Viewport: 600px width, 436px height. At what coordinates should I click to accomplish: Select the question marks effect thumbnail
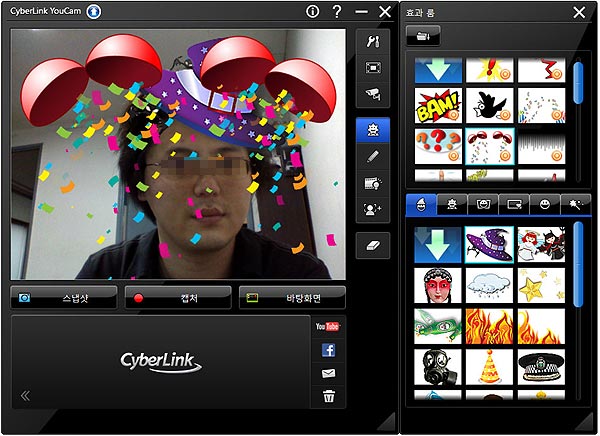[x=438, y=147]
